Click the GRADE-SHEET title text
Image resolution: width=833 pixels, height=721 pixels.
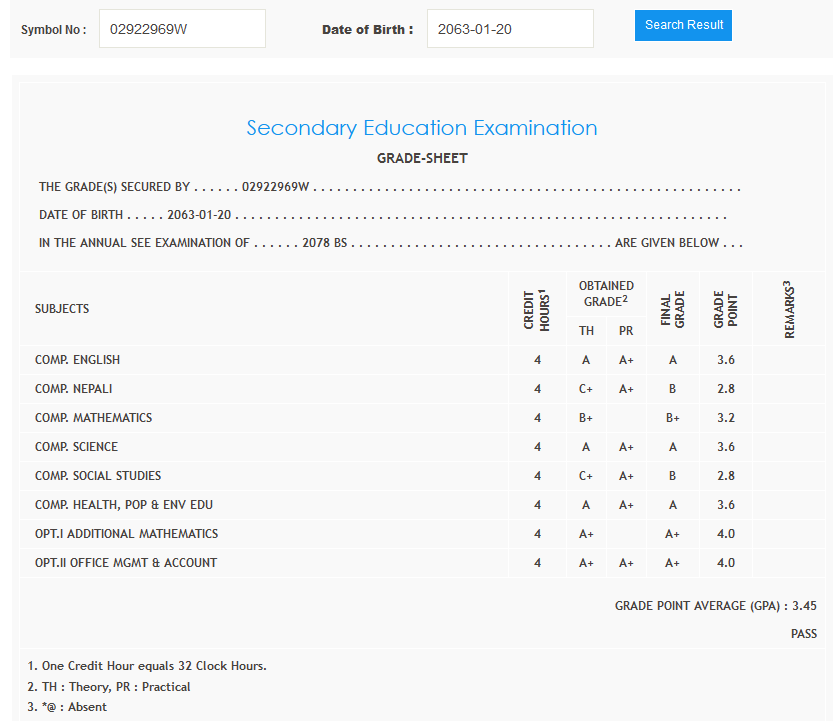(x=421, y=158)
